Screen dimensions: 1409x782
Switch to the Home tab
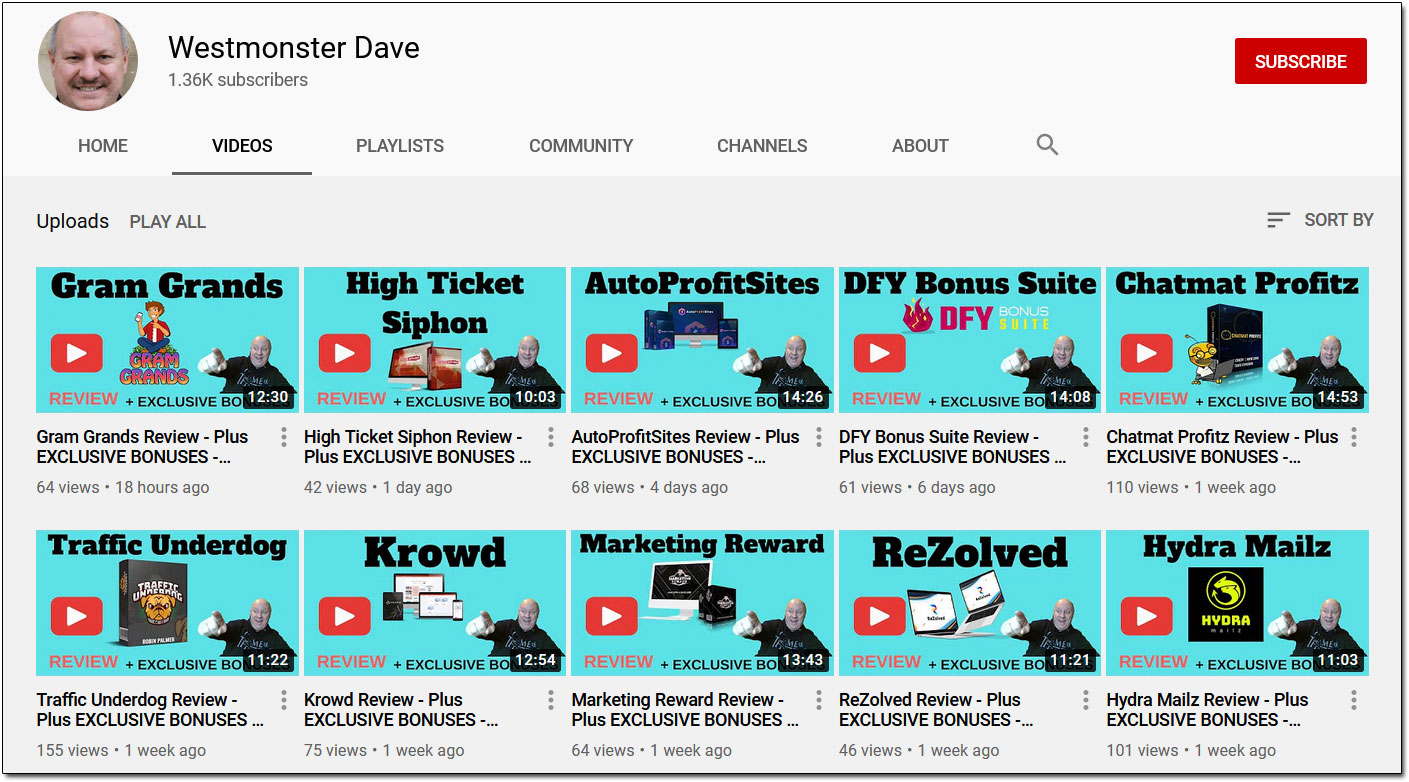click(x=103, y=146)
